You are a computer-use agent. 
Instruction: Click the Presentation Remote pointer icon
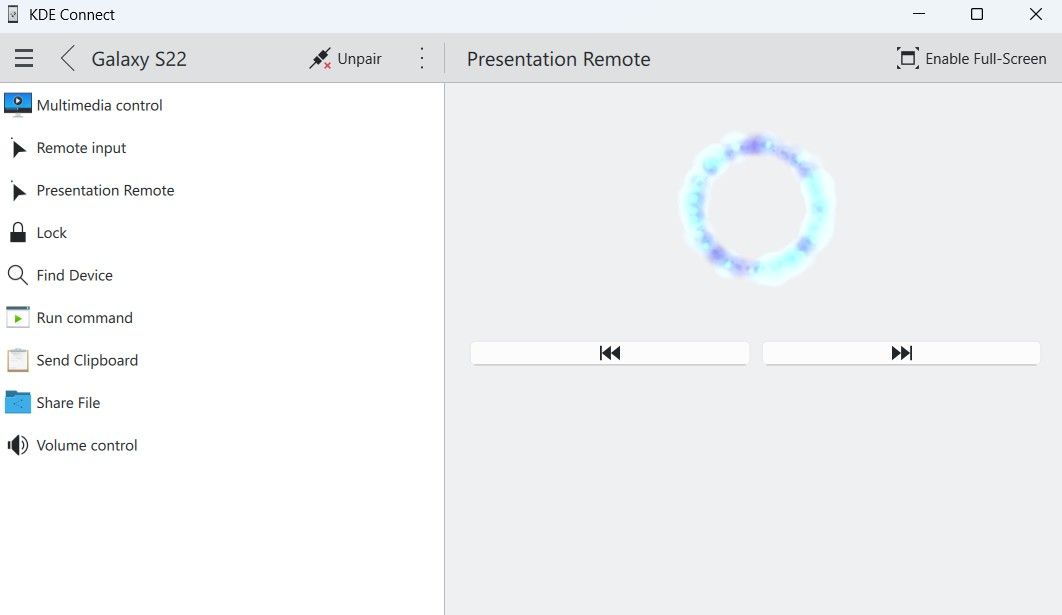click(x=18, y=190)
